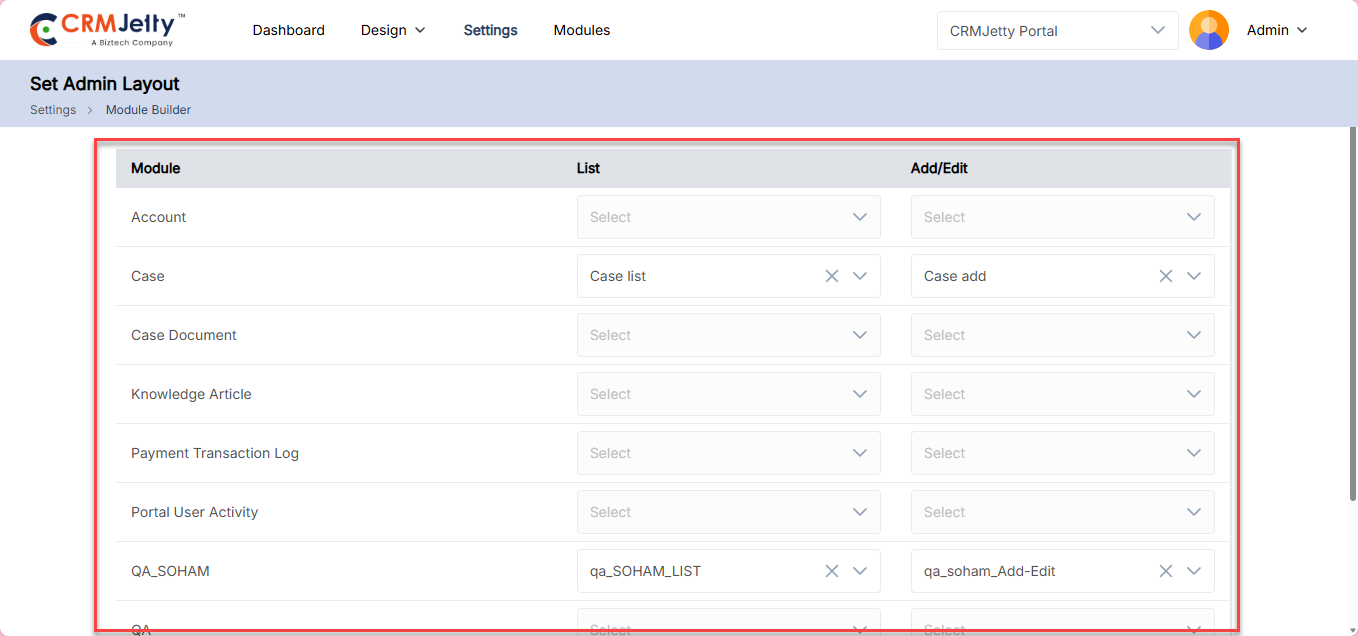The height and width of the screenshot is (636, 1358).
Task: Open the Payment Transaction Log Add/Edit dropdown
Action: (x=1061, y=453)
